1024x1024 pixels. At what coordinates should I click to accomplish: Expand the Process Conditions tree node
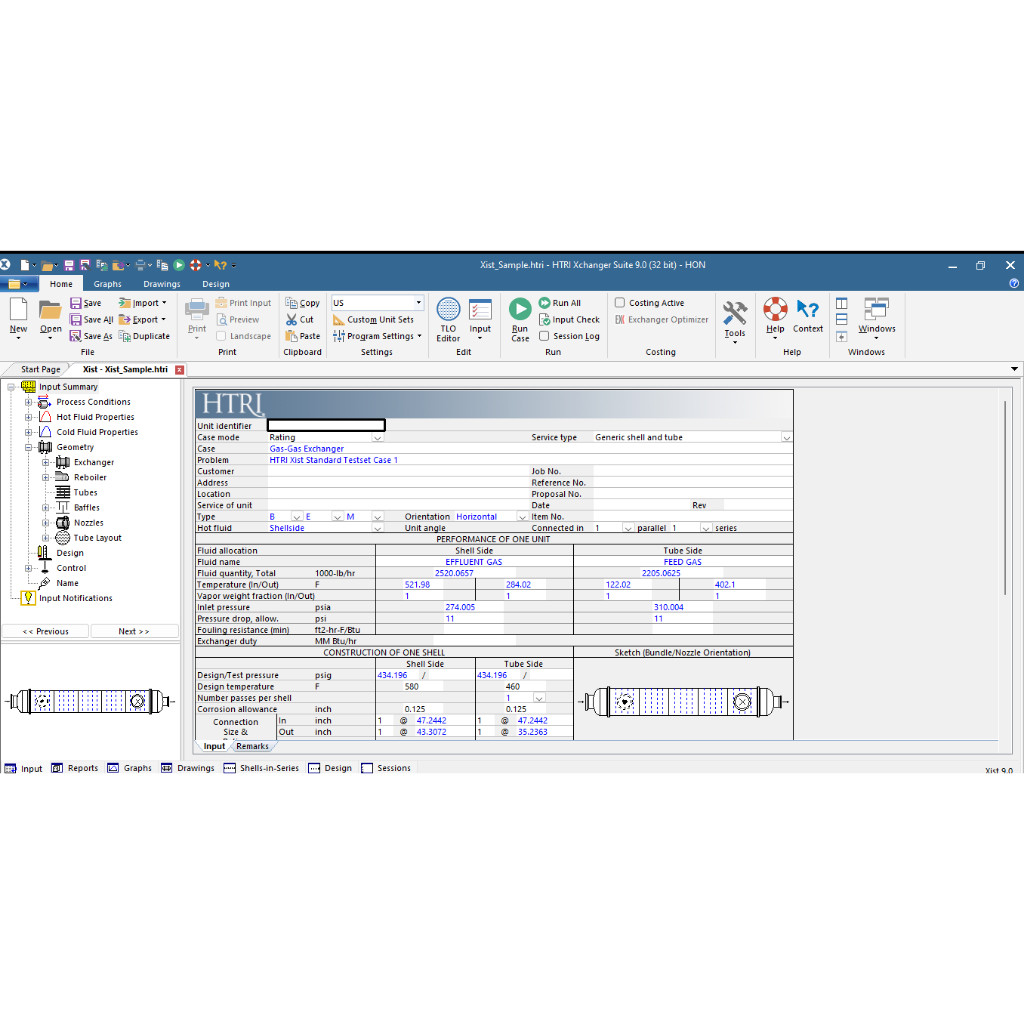pos(28,402)
